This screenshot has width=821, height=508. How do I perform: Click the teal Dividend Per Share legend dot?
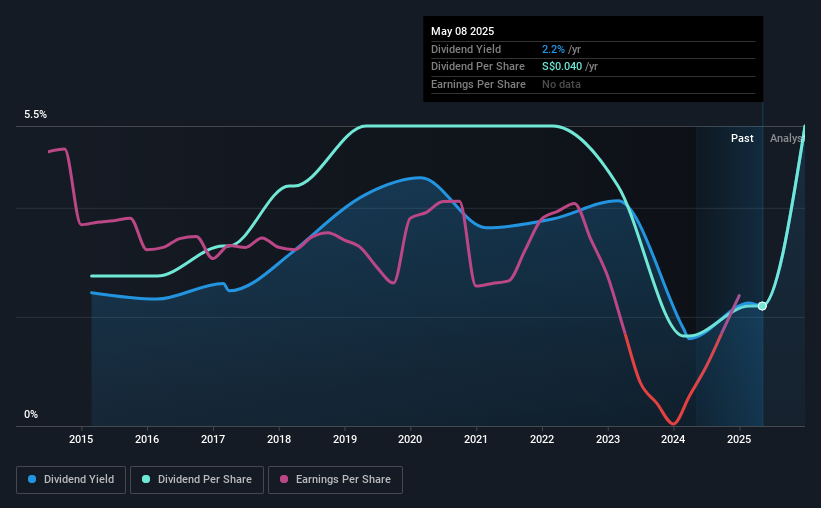[x=146, y=479]
